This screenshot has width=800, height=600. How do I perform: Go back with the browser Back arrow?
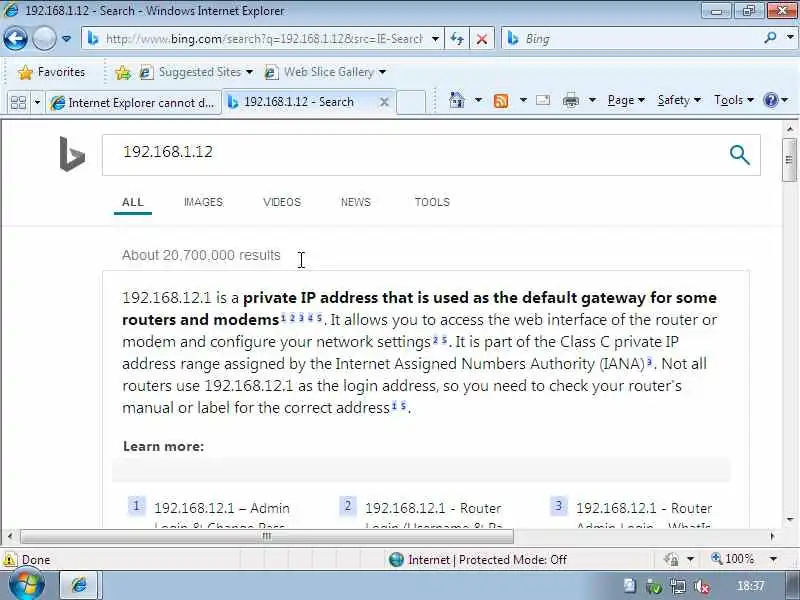point(15,38)
